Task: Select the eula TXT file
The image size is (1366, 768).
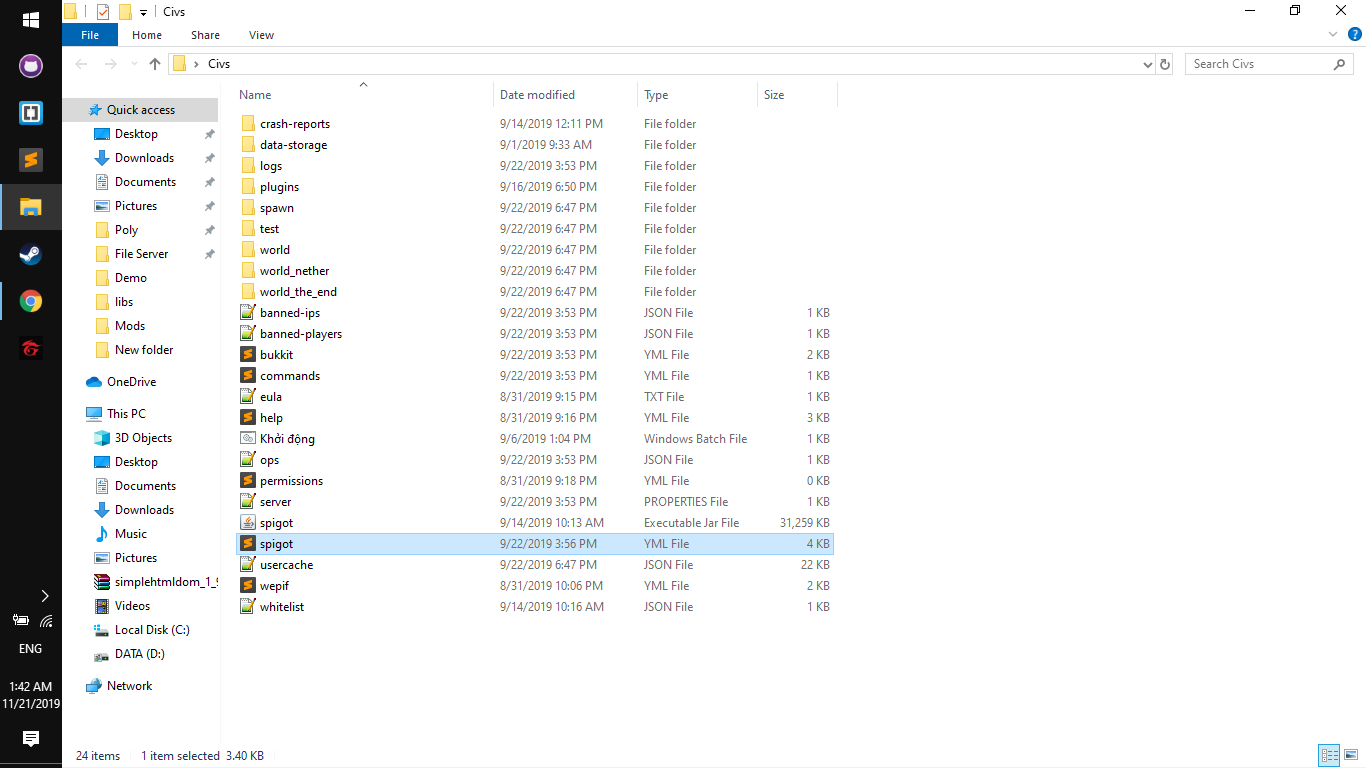Action: click(x=536, y=397)
